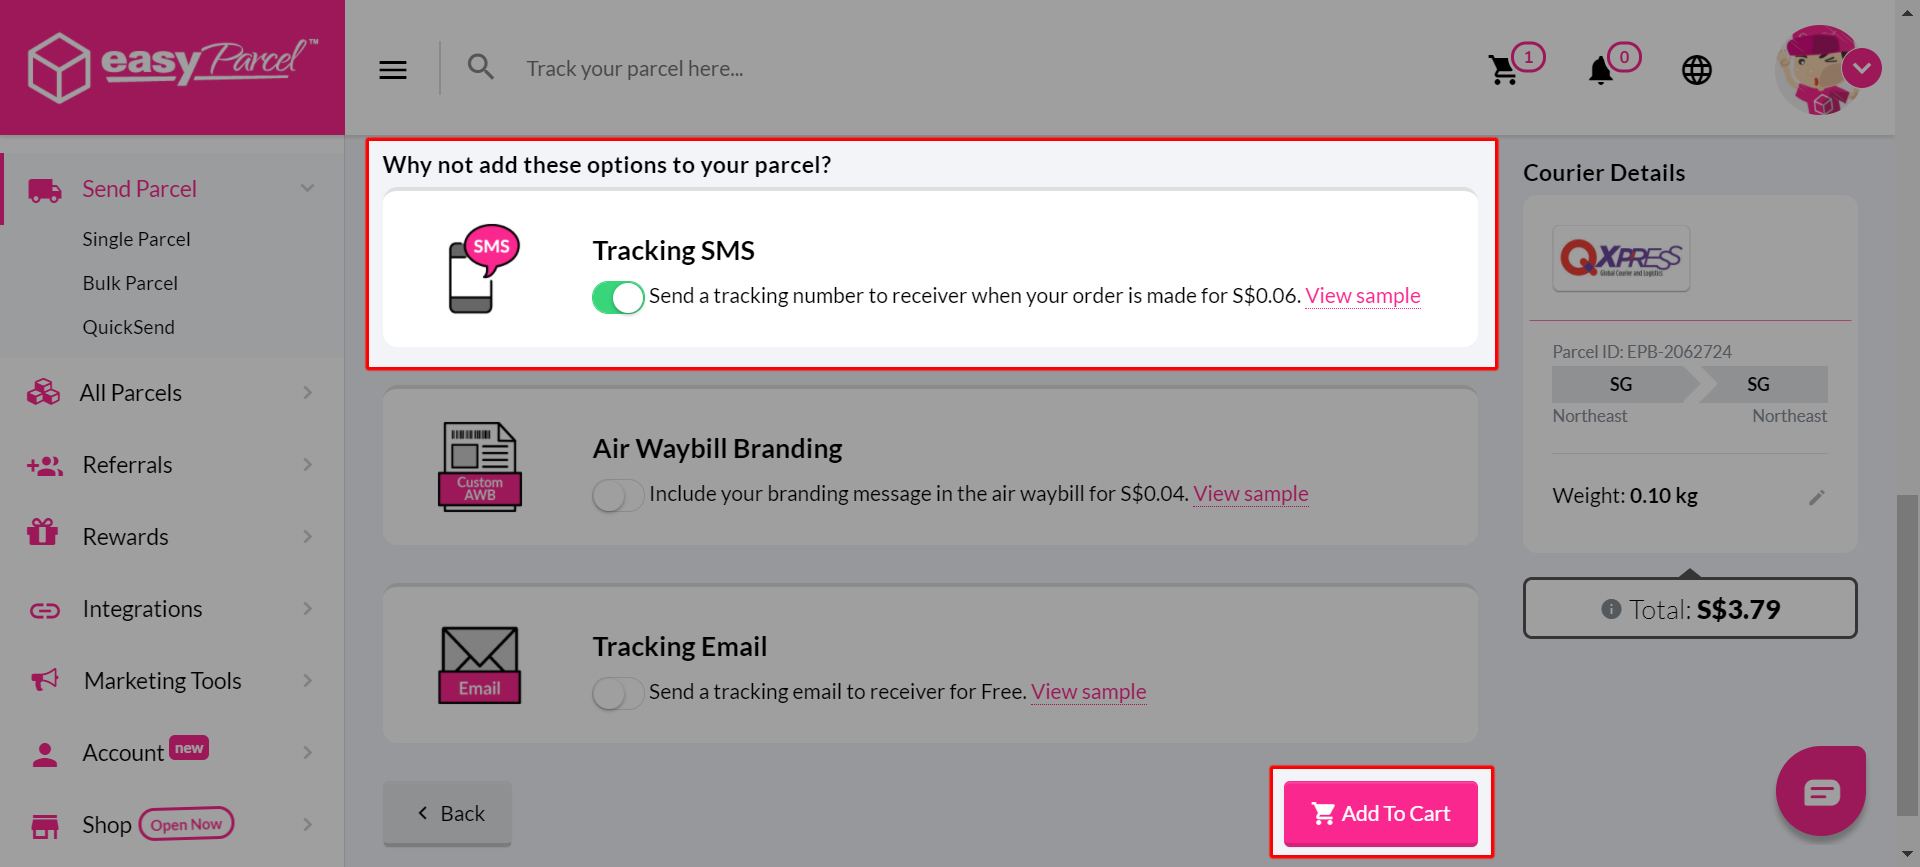
Task: Open the notifications bell
Action: pyautogui.click(x=1601, y=70)
